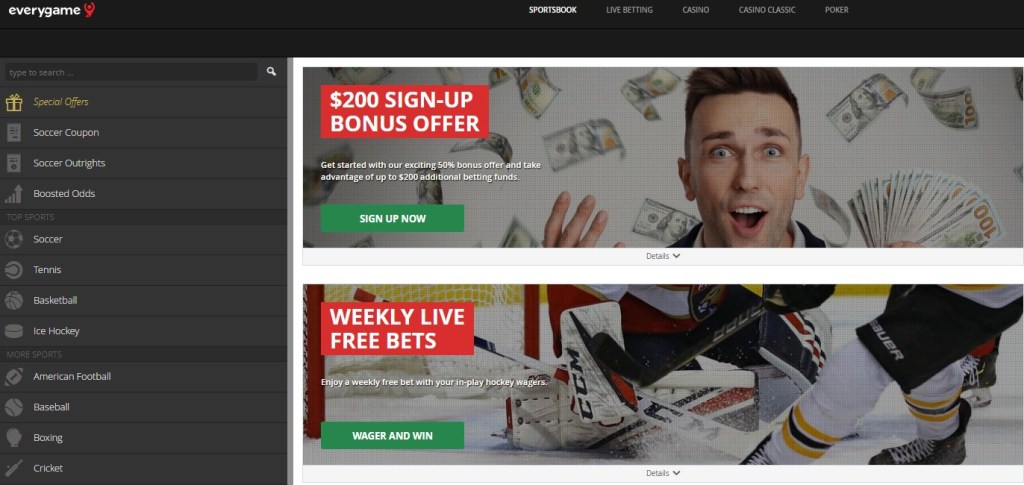Open Special Offers gift icon
The height and width of the screenshot is (485, 1024).
click(14, 102)
